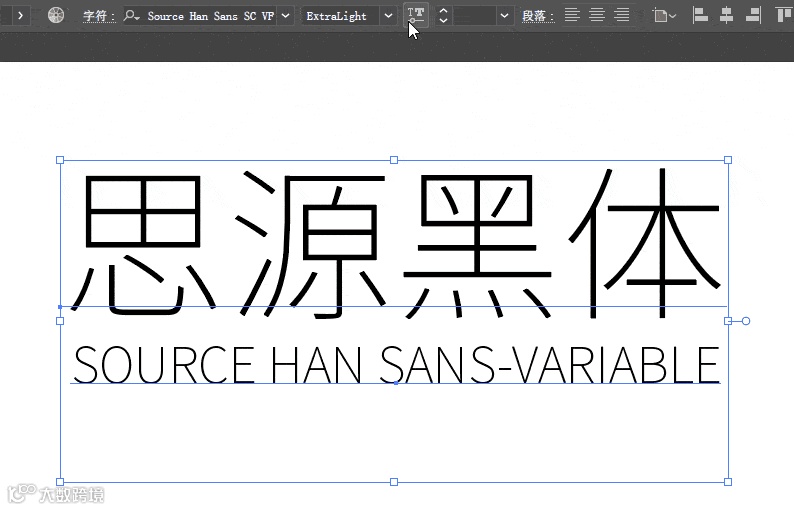
Task: Click the bottom-left text frame handle
Action: click(60, 482)
